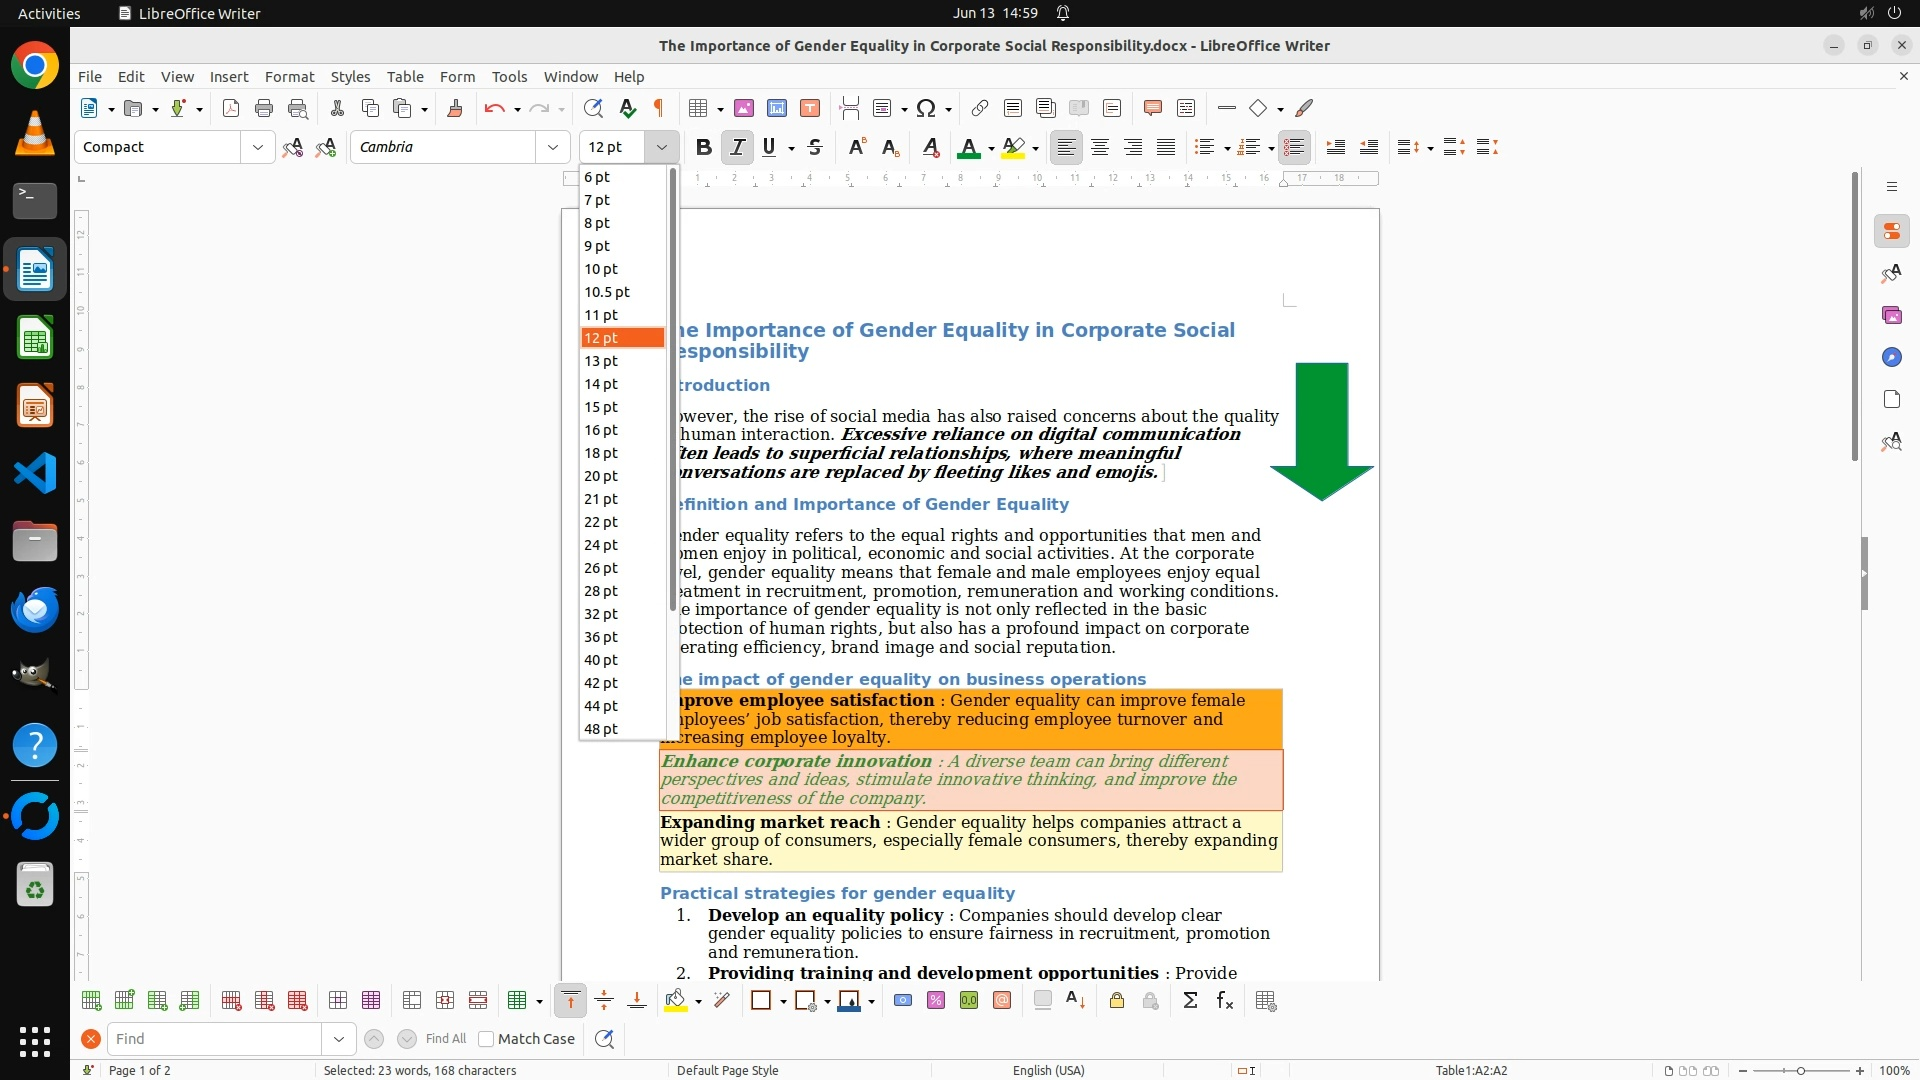
Task: Toggle Italic formatting off
Action: (737, 147)
